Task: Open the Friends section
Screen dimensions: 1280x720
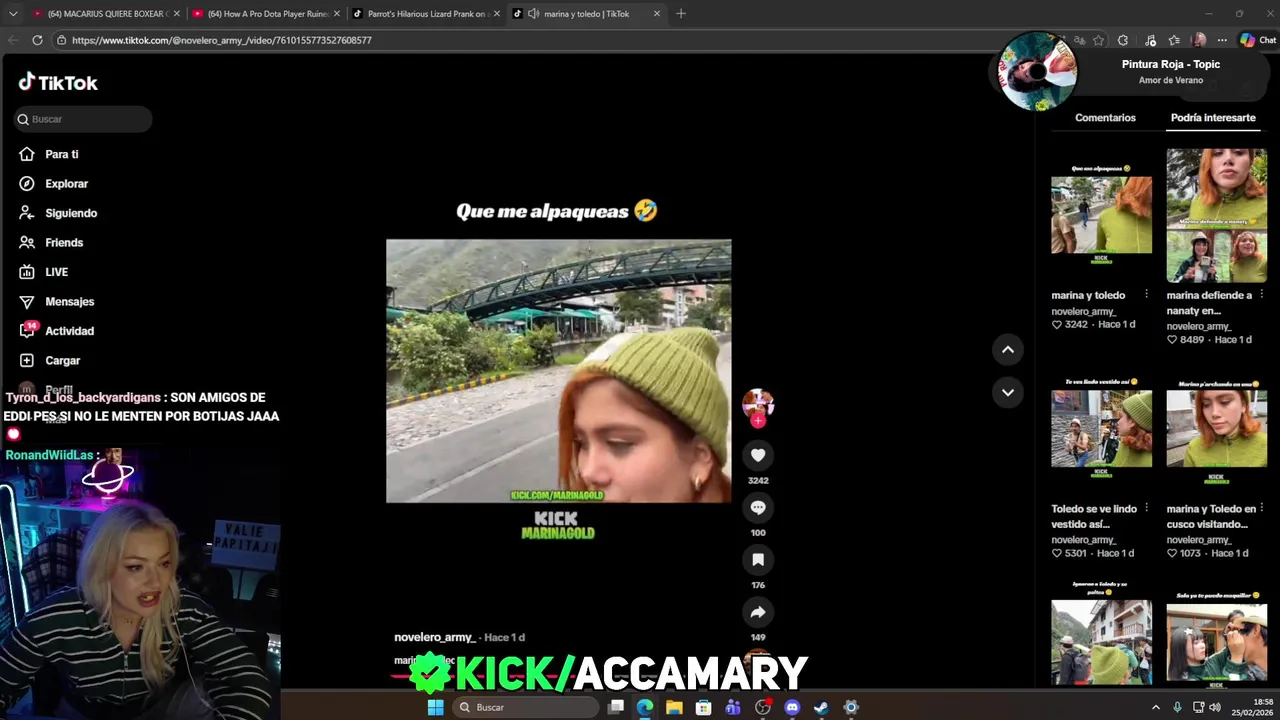Action: click(50, 243)
